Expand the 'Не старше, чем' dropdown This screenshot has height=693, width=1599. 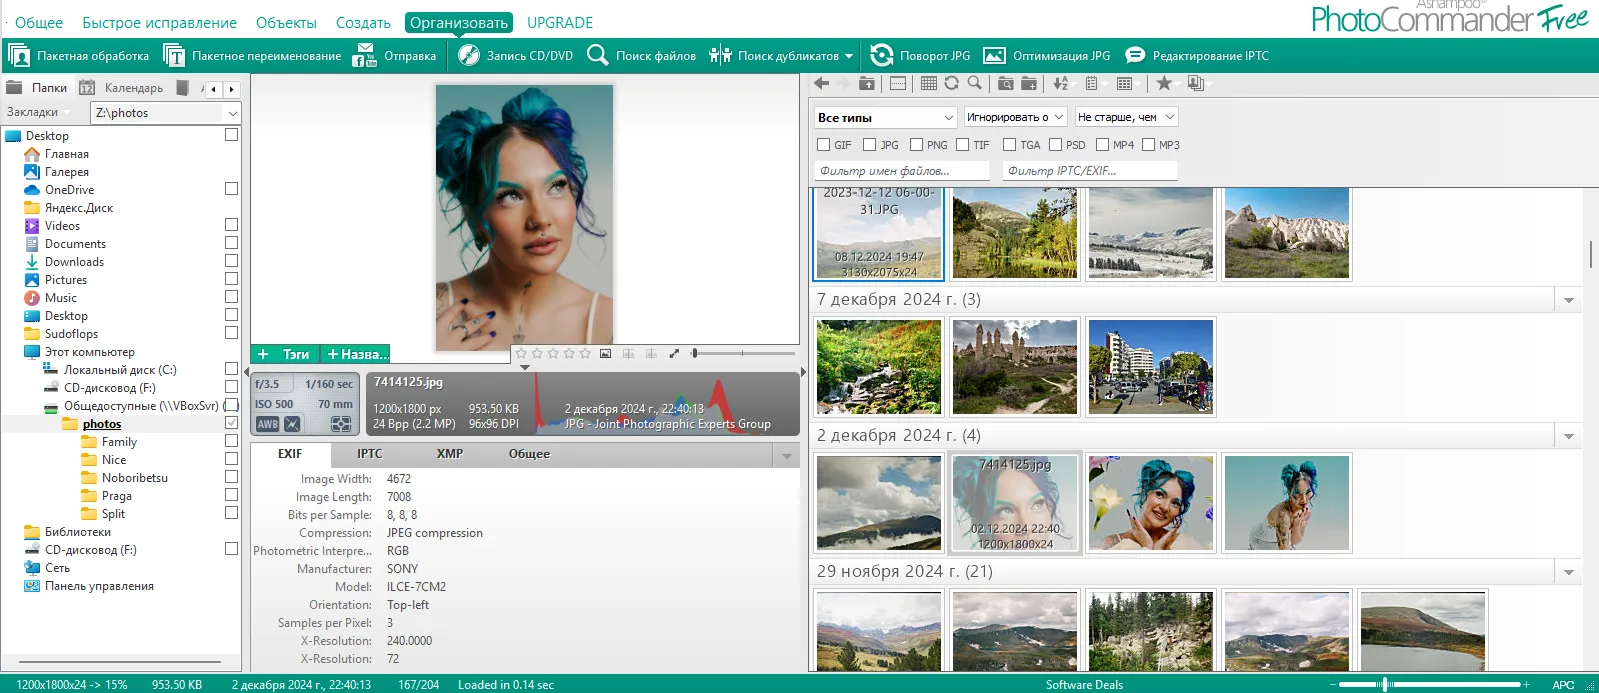[x=1126, y=117]
